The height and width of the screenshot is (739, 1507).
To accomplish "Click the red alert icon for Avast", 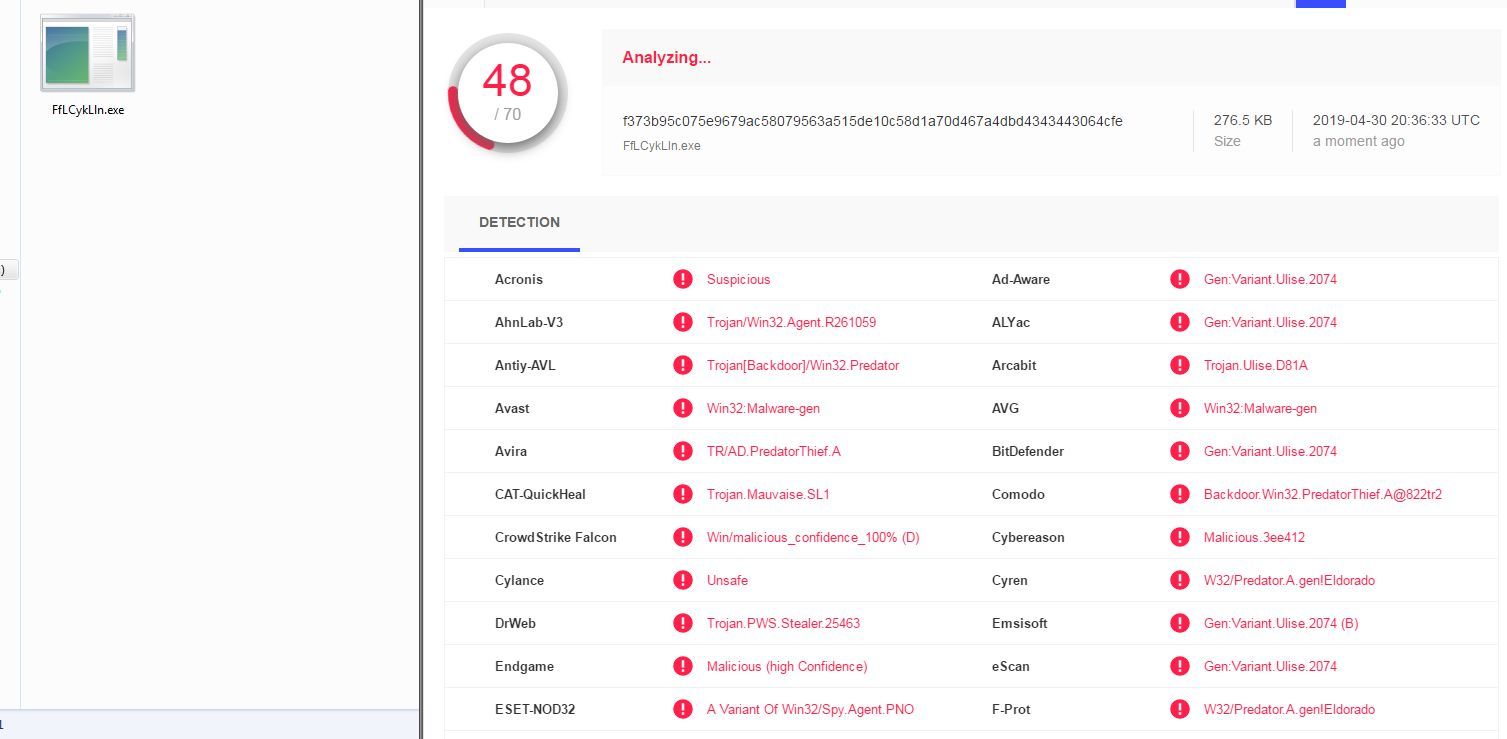I will pyautogui.click(x=683, y=408).
